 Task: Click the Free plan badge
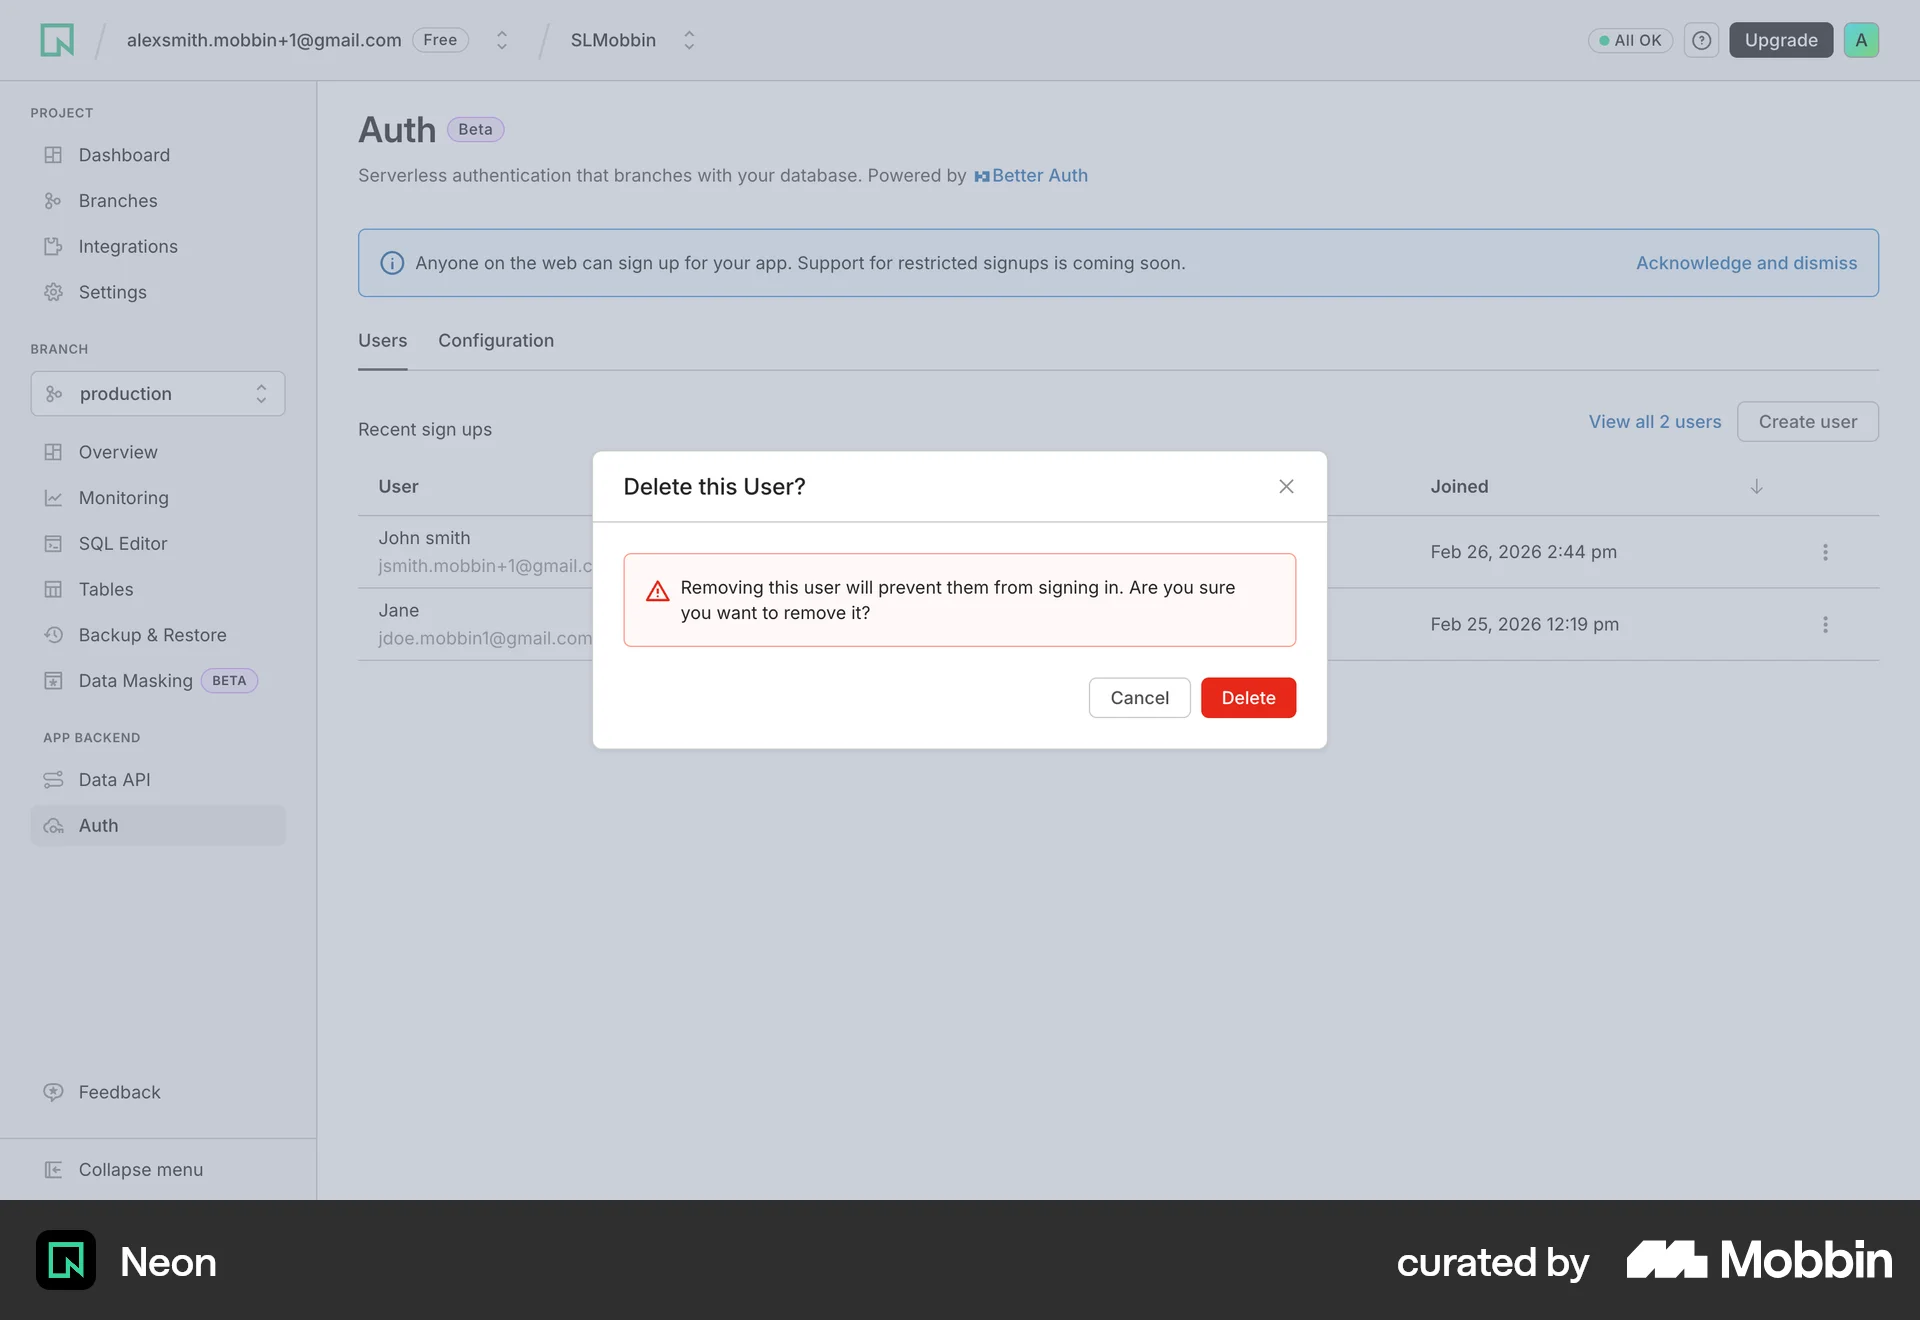point(440,40)
